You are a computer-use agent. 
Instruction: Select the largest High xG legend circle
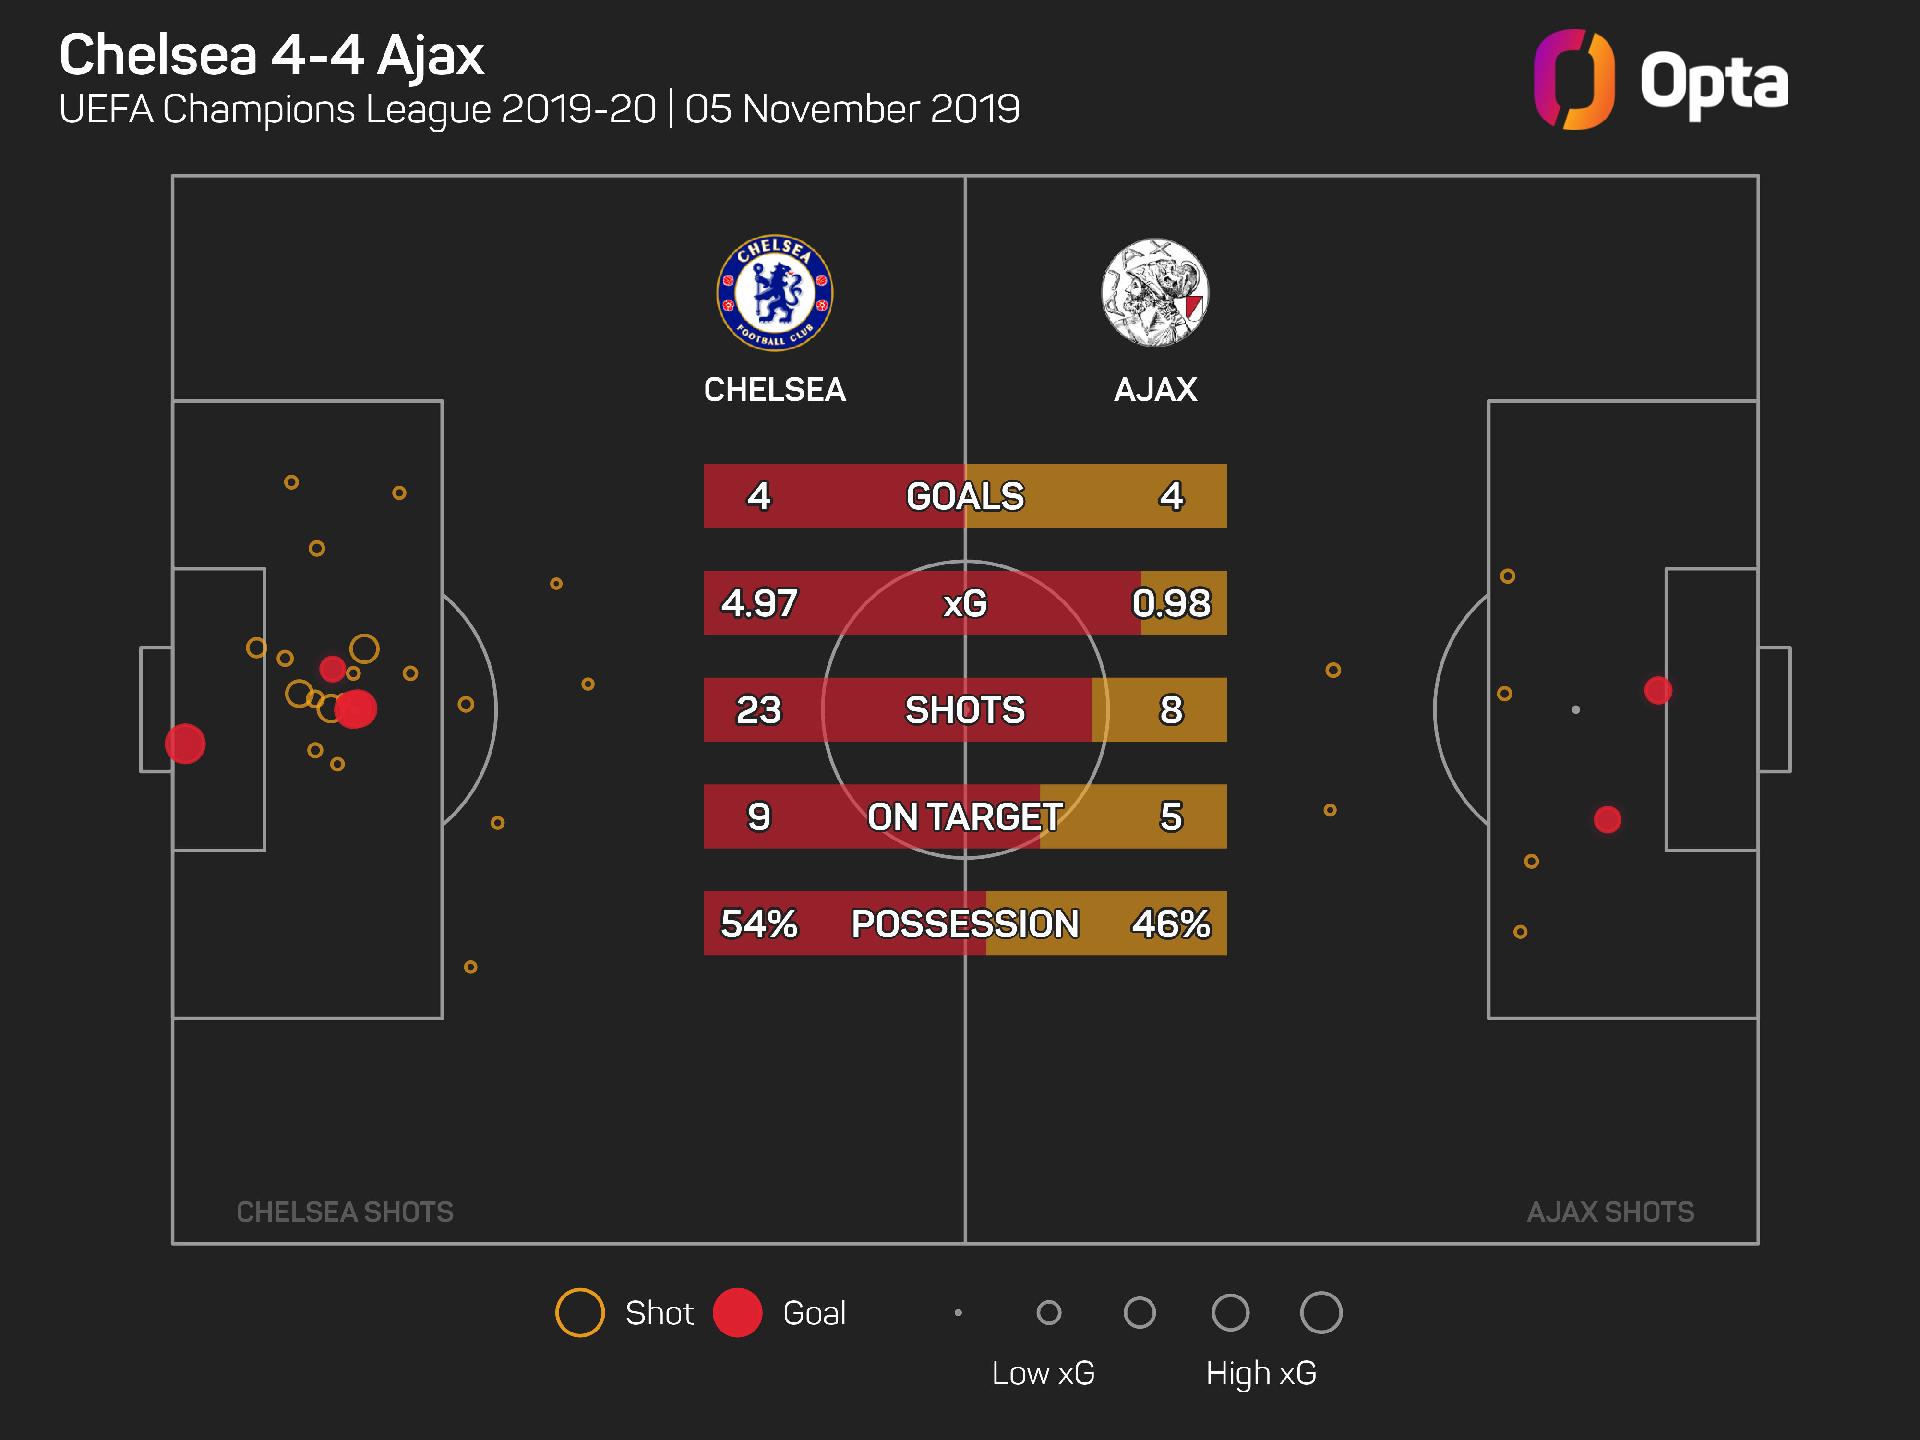[1321, 1313]
